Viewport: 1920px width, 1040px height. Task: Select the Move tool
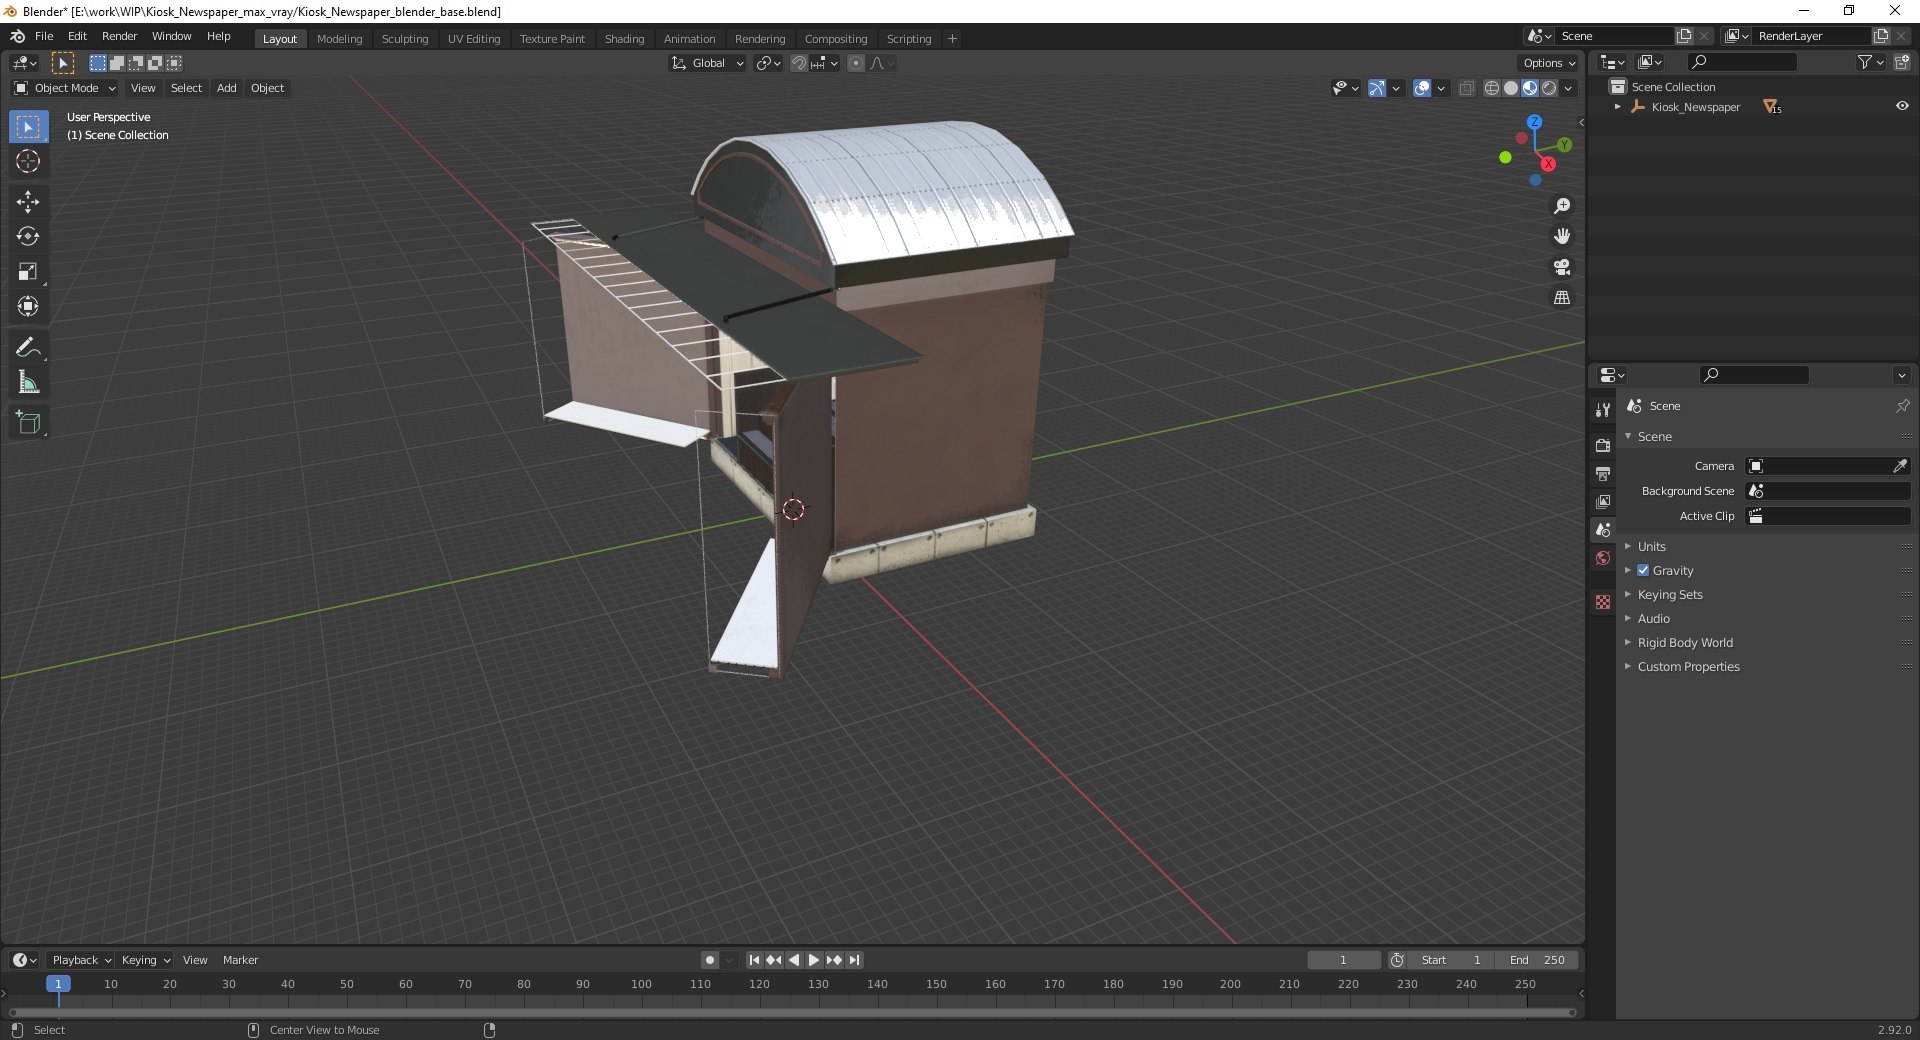(28, 202)
